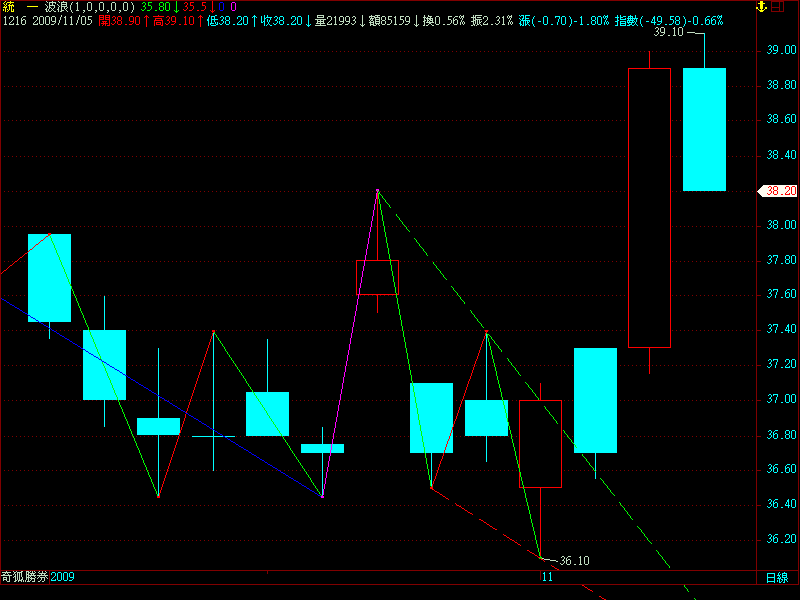Viewport: 800px width, 600px height.
Task: Click the 37.80 price axis label
Action: [781, 260]
